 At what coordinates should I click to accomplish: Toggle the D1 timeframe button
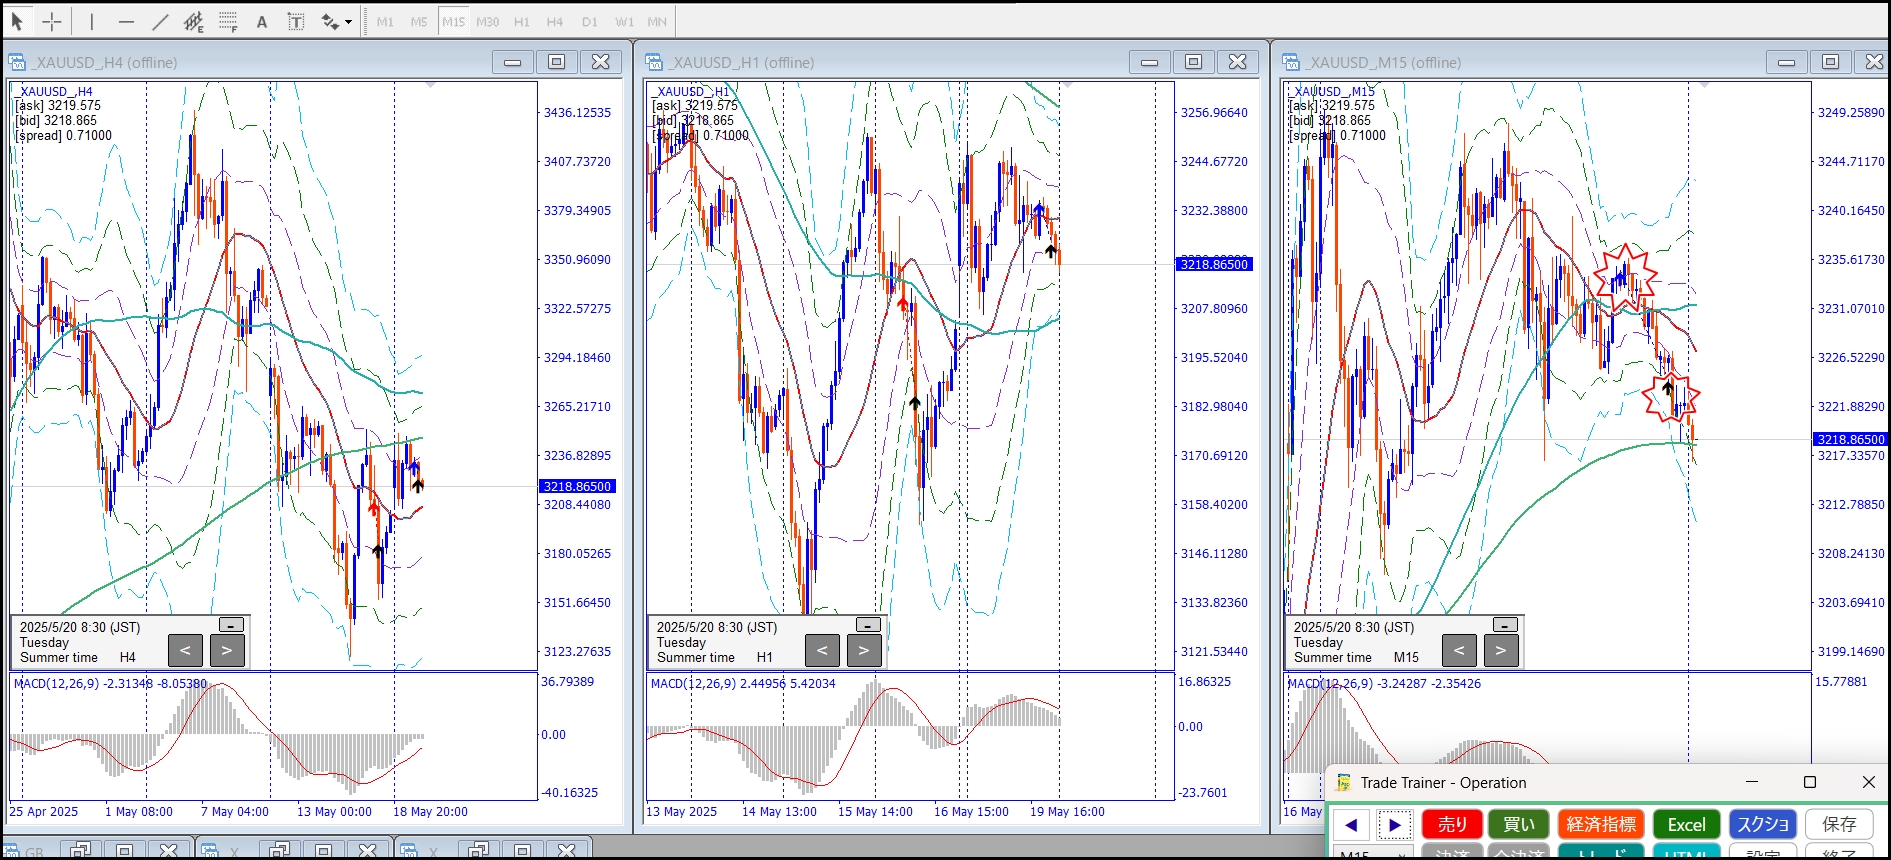pos(589,21)
